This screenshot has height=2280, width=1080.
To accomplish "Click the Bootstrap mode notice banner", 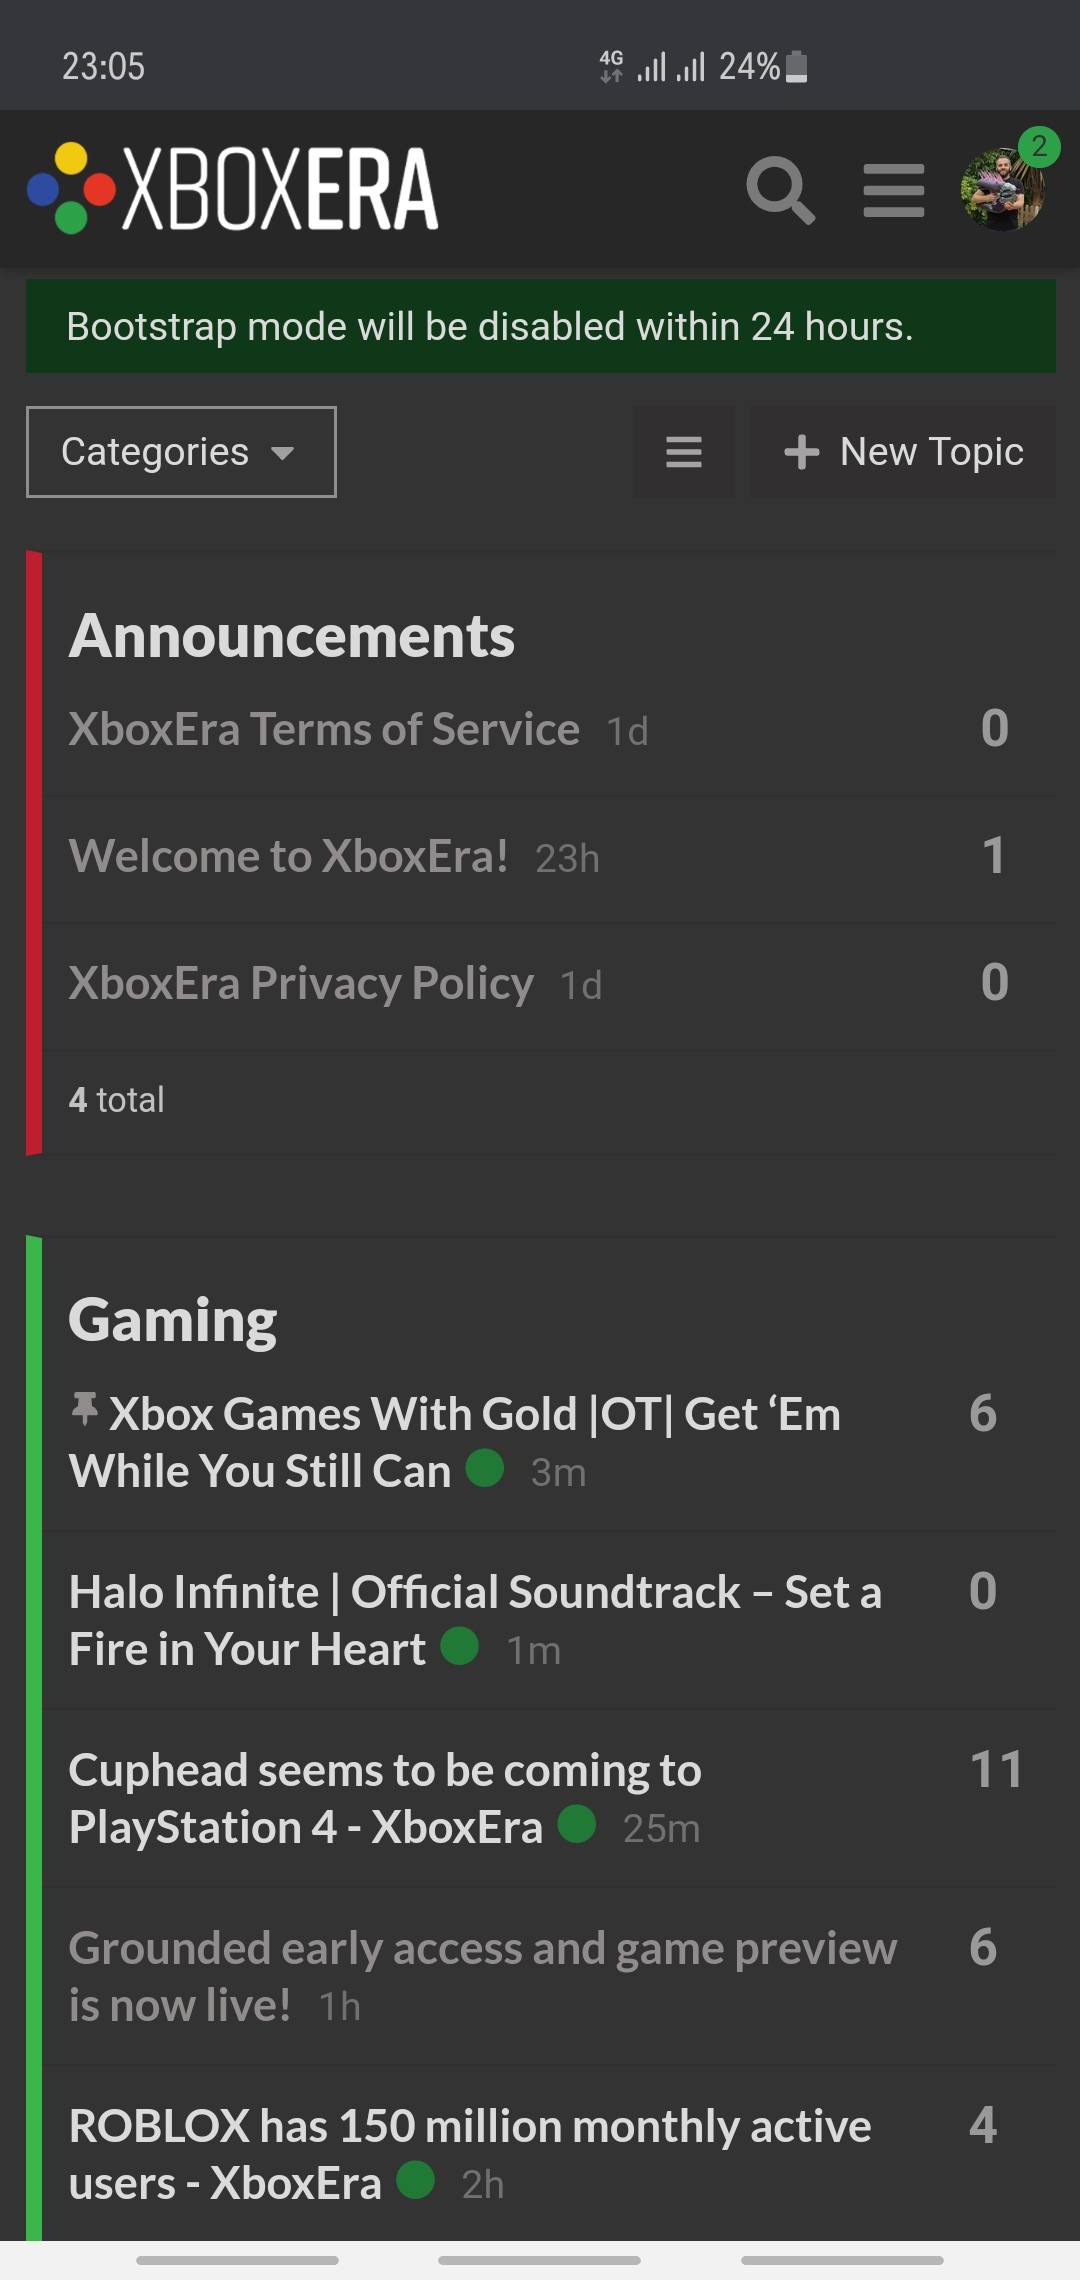I will pyautogui.click(x=540, y=327).
